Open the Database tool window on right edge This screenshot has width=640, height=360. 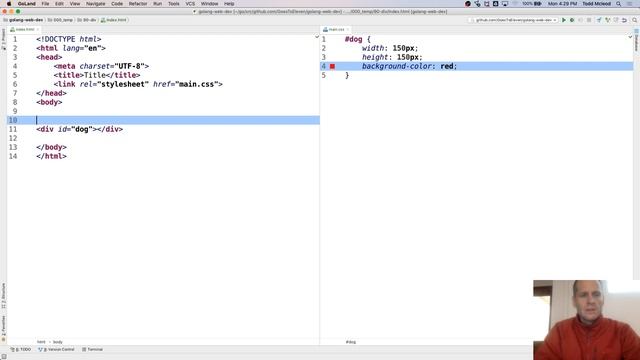[636, 40]
